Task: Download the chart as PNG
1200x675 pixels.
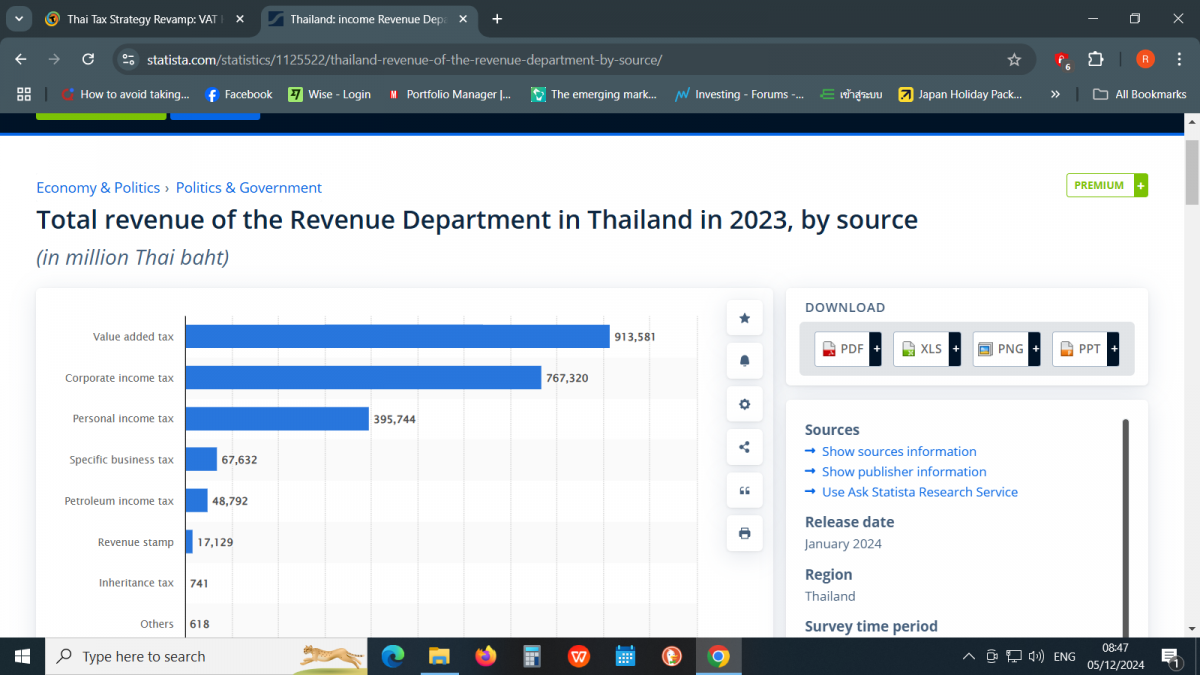Action: pos(1007,349)
